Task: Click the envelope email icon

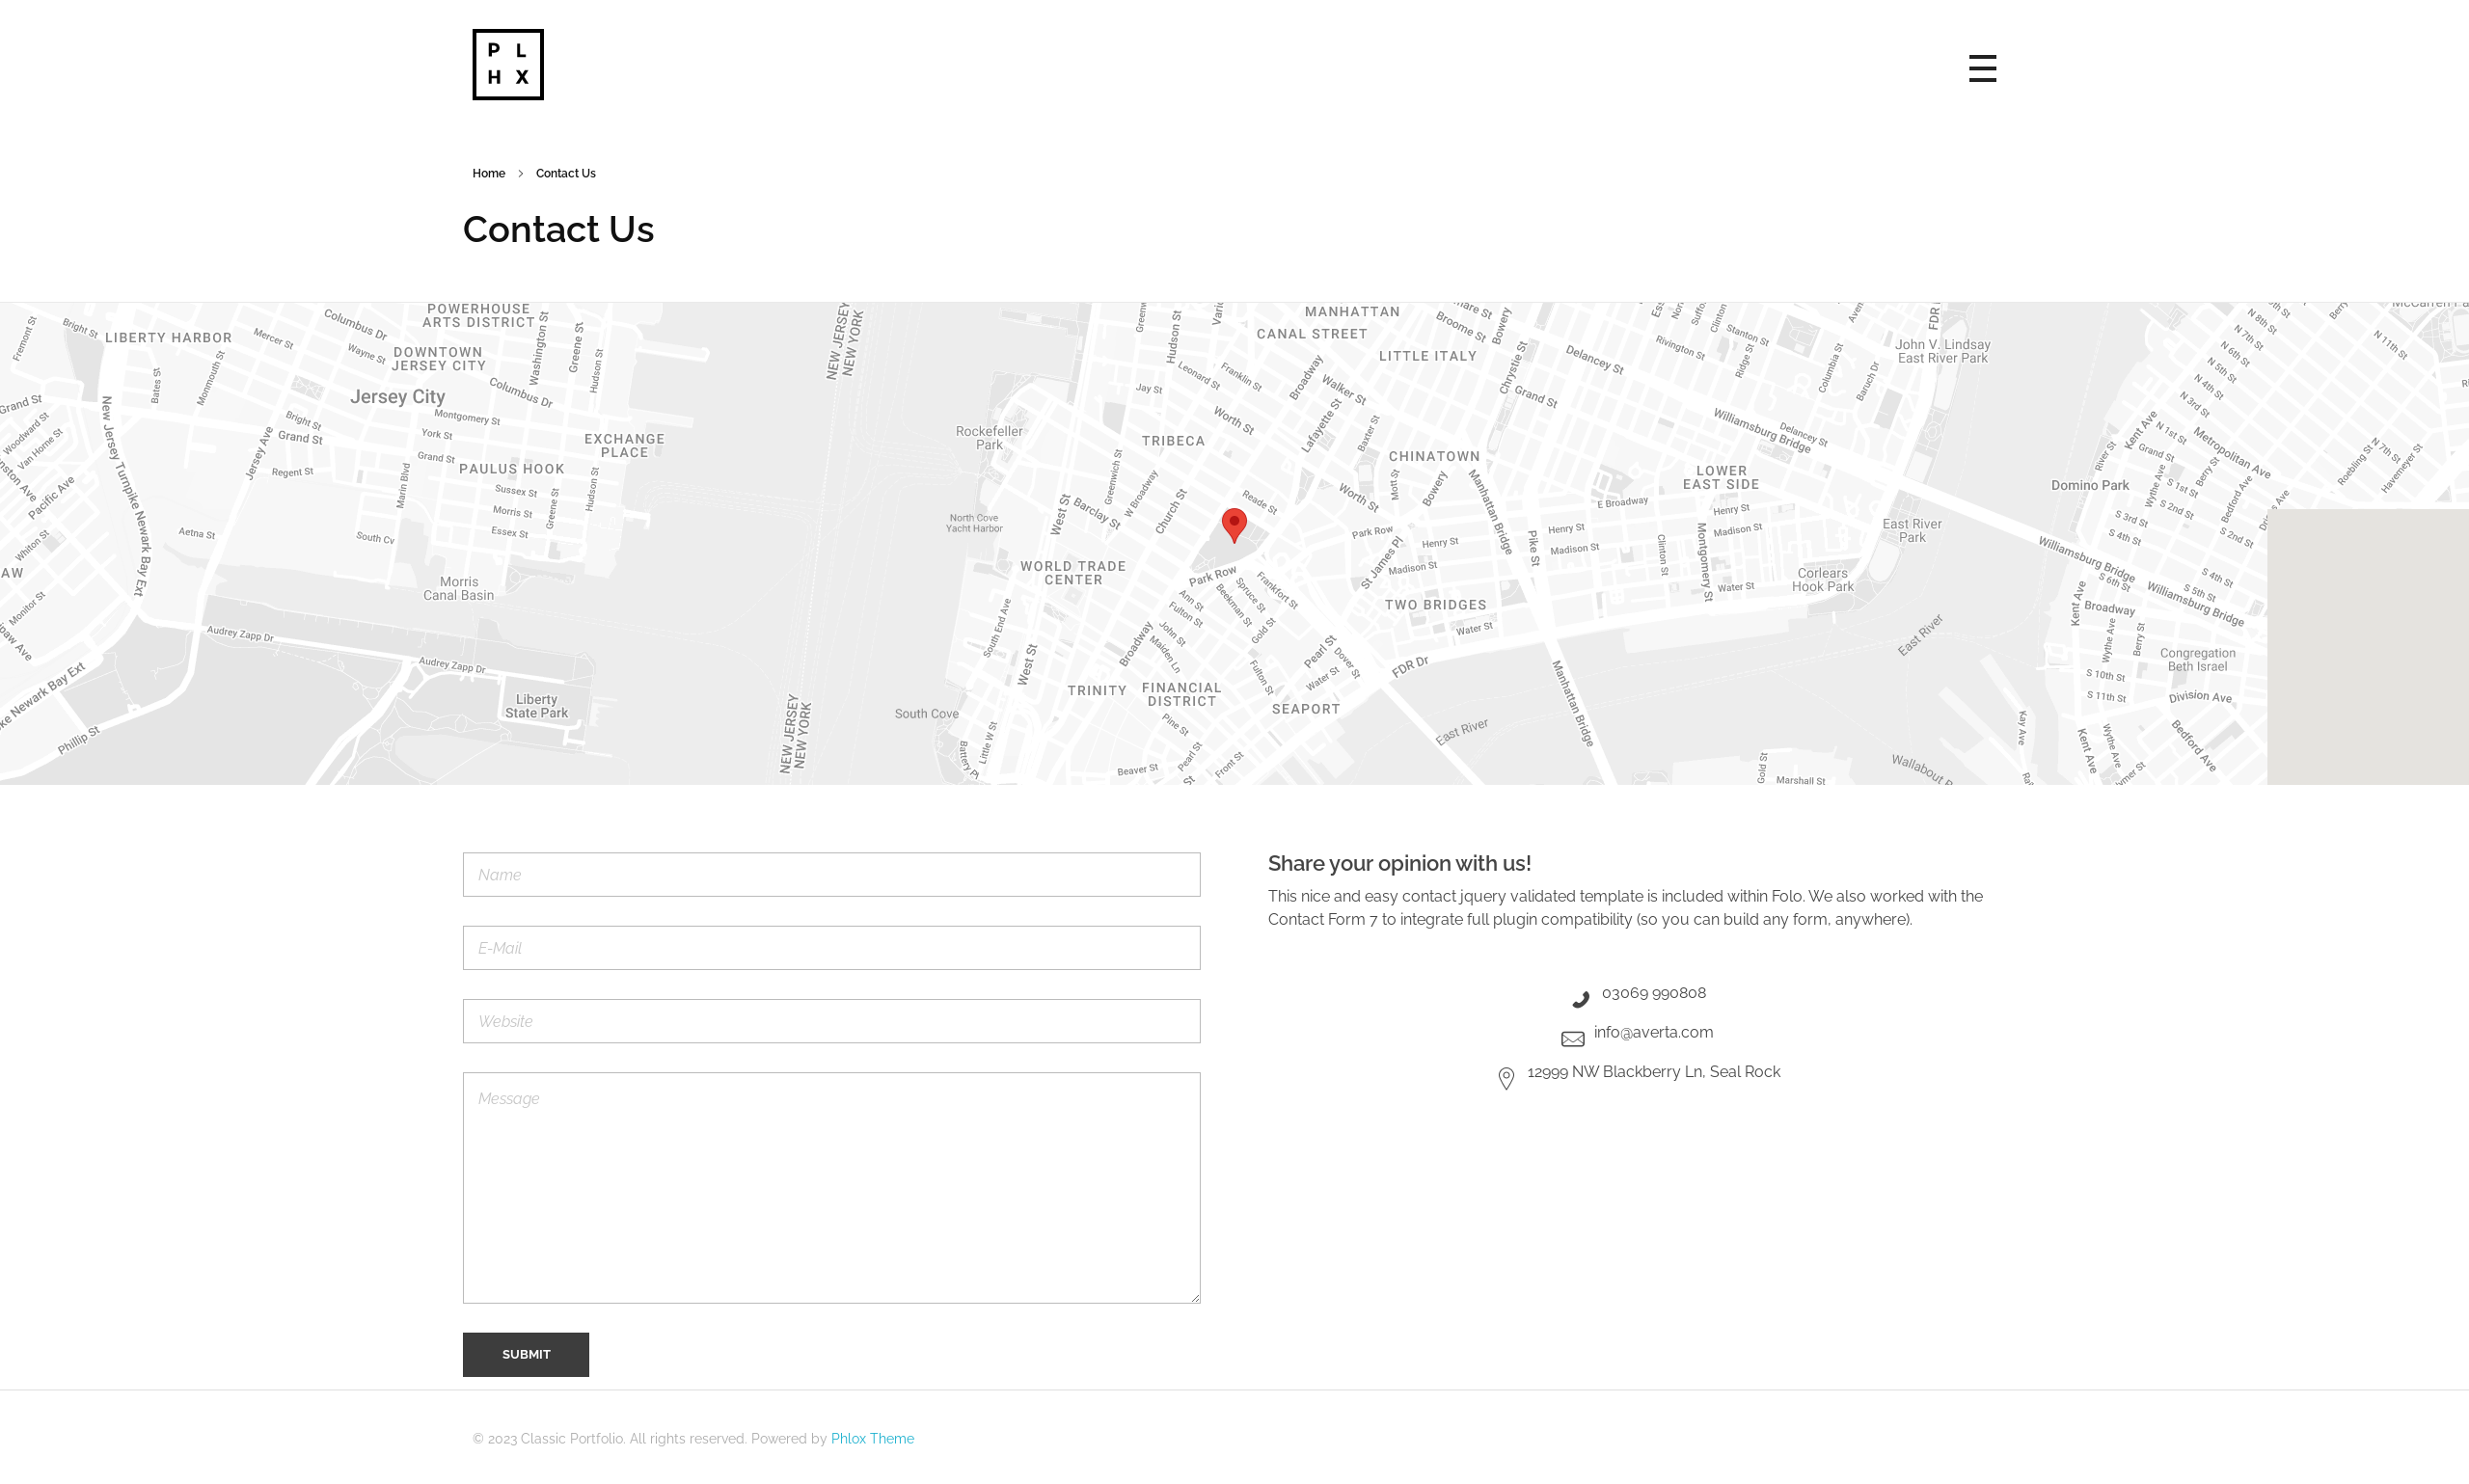Action: coord(1572,1039)
